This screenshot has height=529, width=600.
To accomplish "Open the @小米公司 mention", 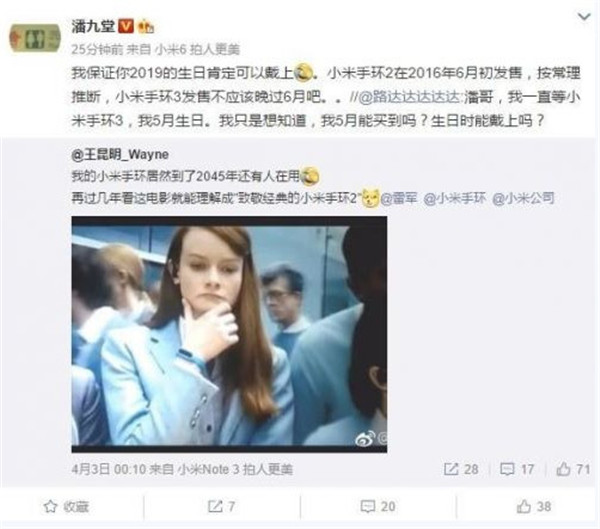I will 523,198.
